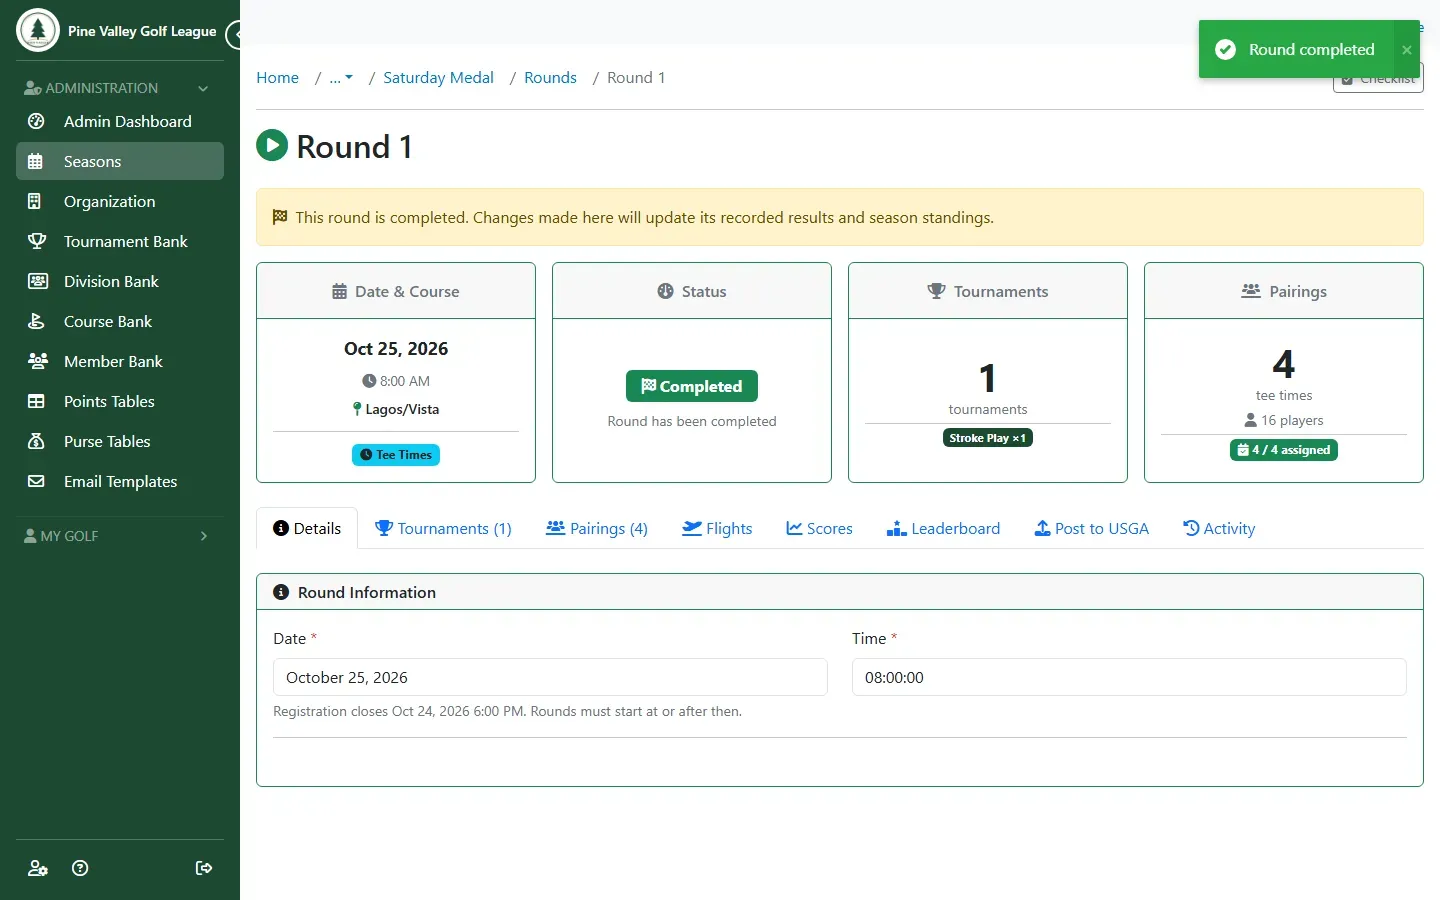The width and height of the screenshot is (1440, 900).
Task: Open the Scores tab
Action: (x=819, y=528)
